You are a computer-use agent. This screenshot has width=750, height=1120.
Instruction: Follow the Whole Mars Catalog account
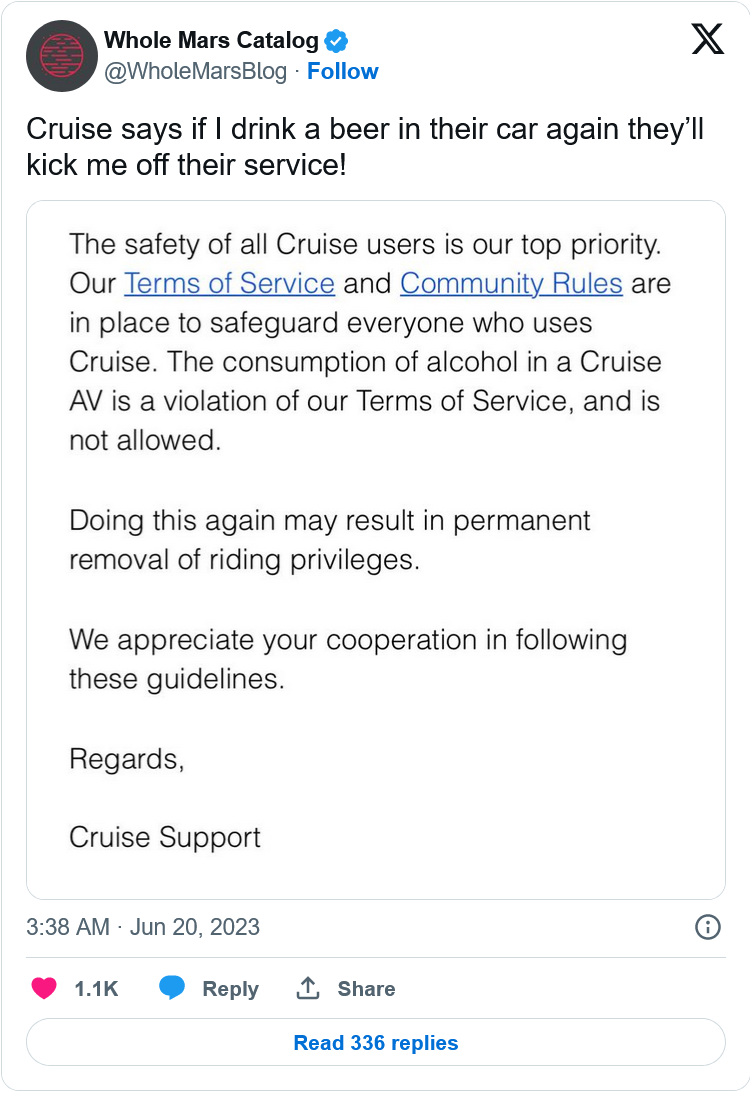[342, 71]
